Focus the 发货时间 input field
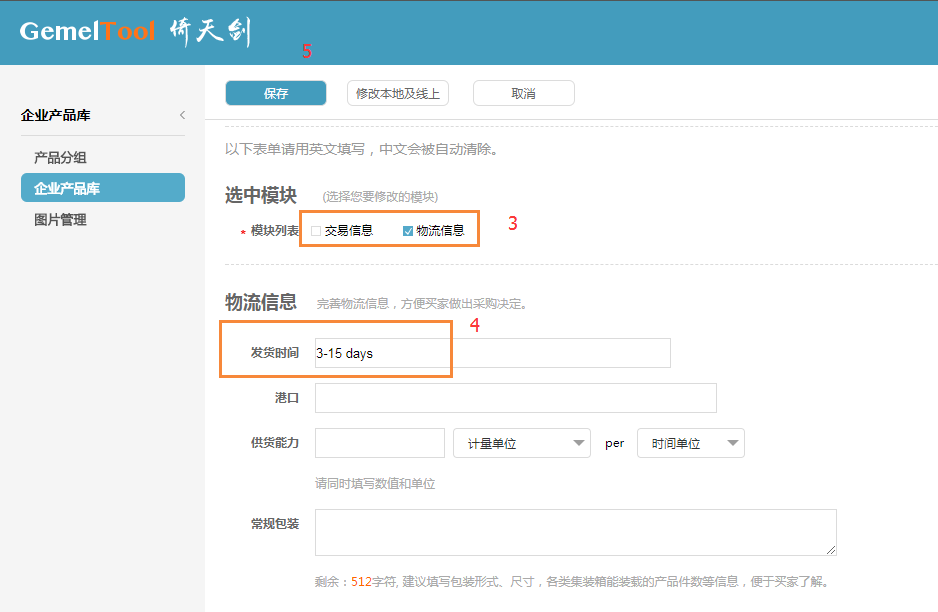This screenshot has width=938, height=612. tap(493, 353)
